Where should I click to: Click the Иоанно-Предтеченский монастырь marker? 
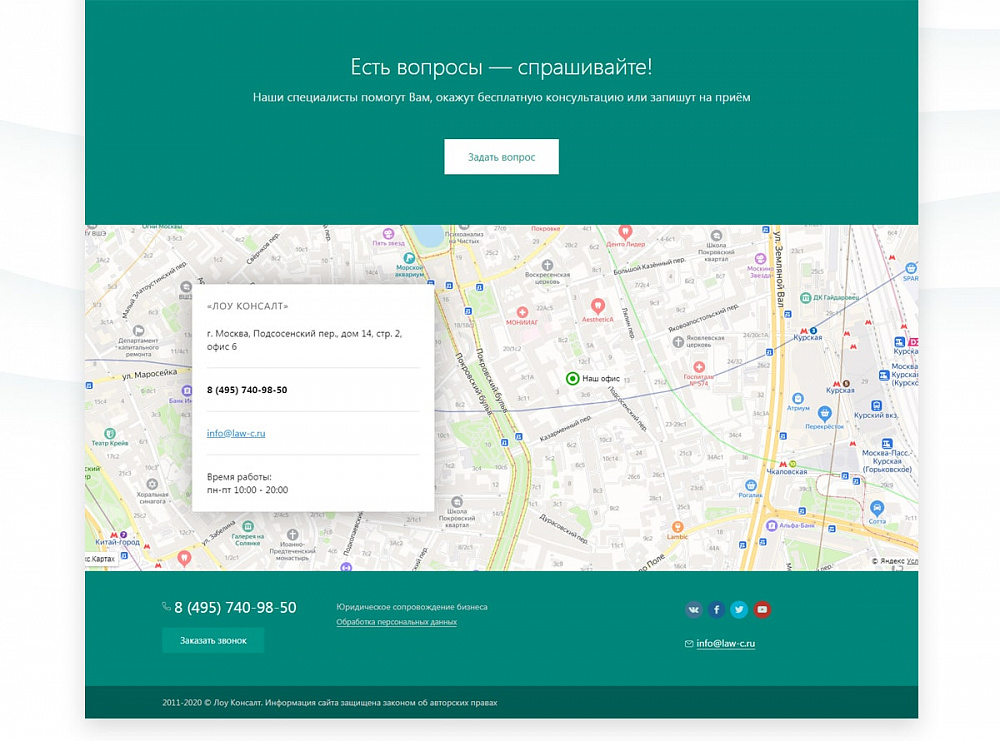pos(292,534)
